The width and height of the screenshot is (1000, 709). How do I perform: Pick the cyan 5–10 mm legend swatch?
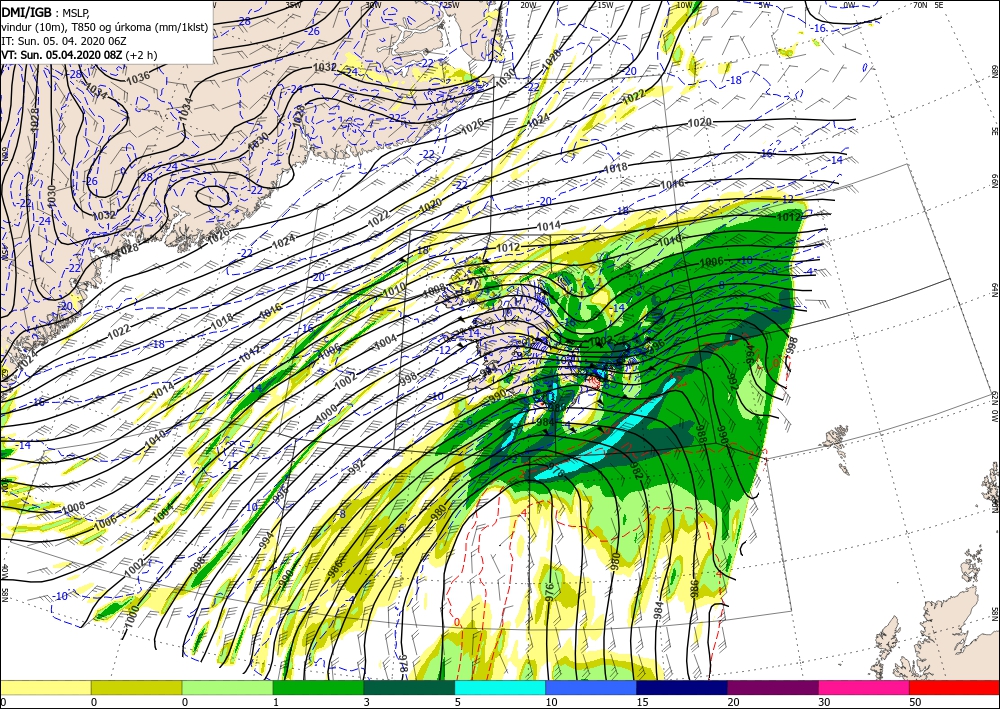pyautogui.click(x=500, y=687)
